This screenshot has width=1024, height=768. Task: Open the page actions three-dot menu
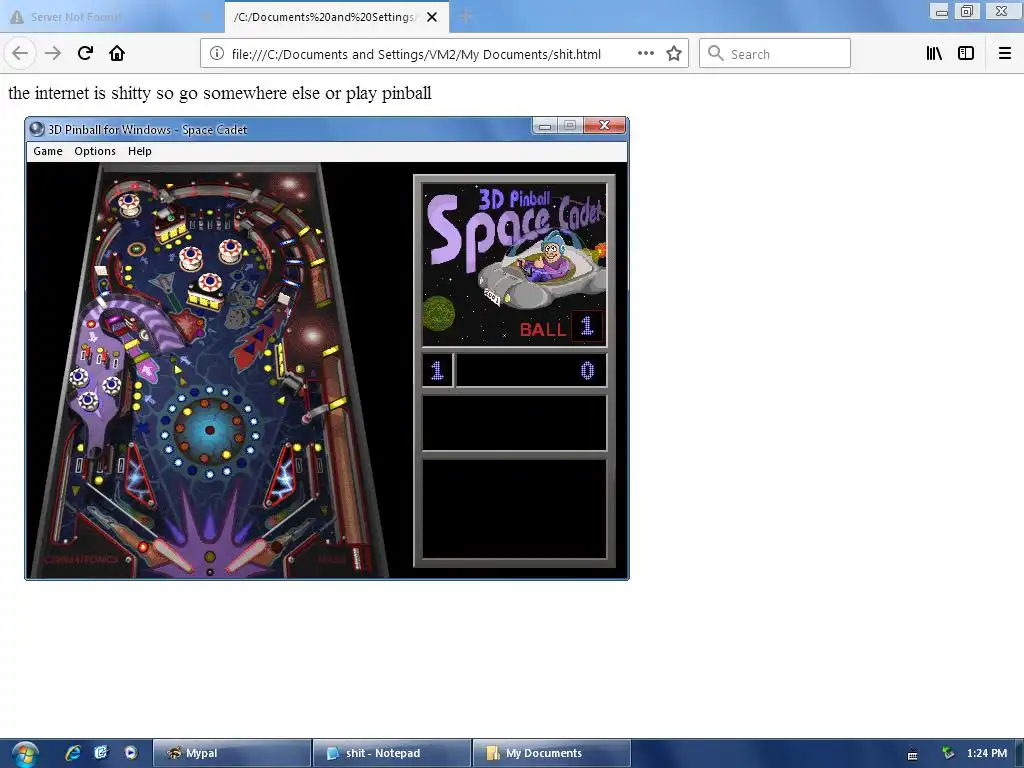point(645,54)
